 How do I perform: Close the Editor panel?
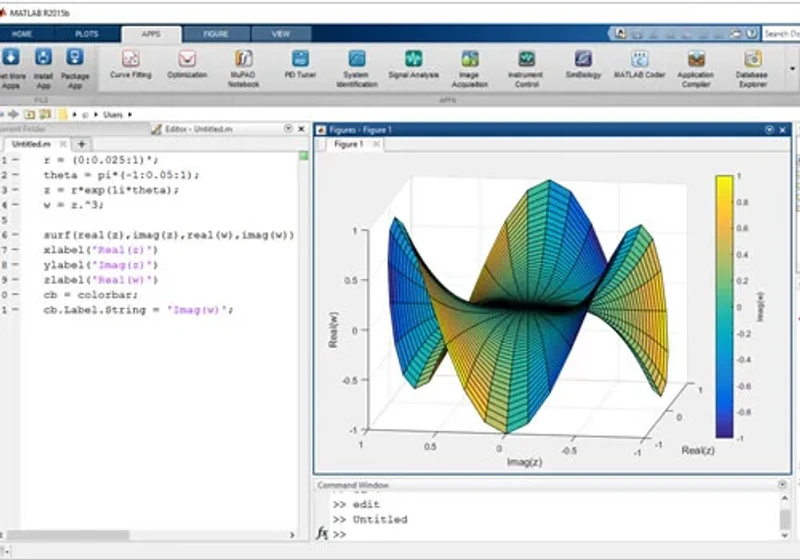click(x=301, y=129)
